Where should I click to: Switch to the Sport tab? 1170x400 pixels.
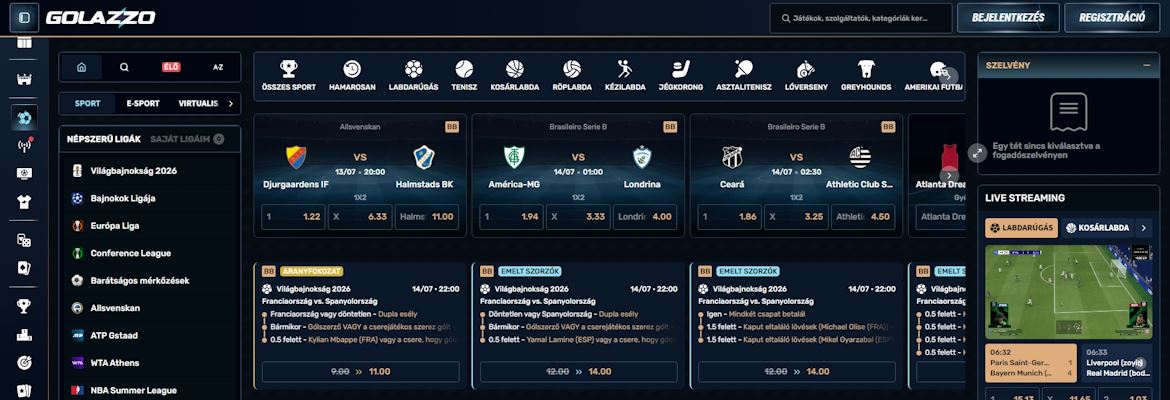87,104
